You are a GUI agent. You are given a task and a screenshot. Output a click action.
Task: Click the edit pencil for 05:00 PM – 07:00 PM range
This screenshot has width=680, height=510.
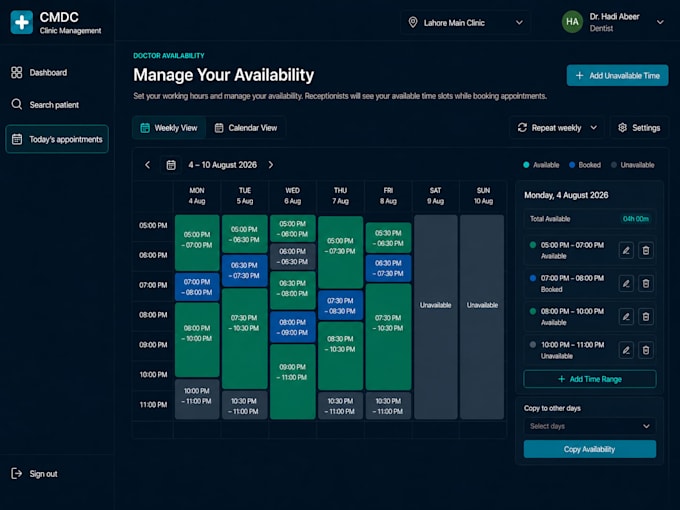click(x=626, y=250)
